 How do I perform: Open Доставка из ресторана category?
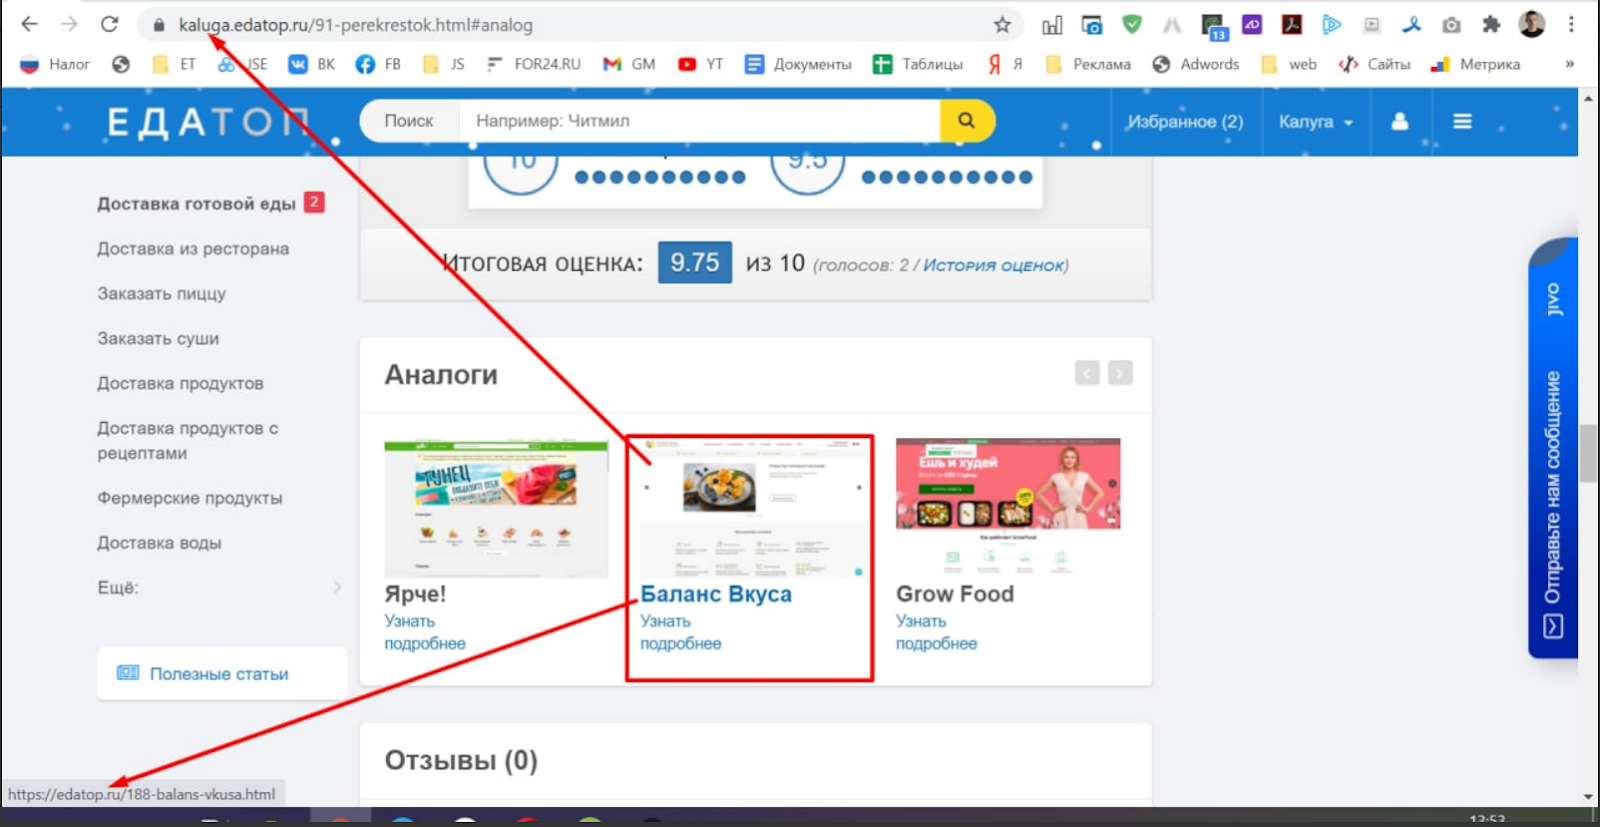[193, 249]
